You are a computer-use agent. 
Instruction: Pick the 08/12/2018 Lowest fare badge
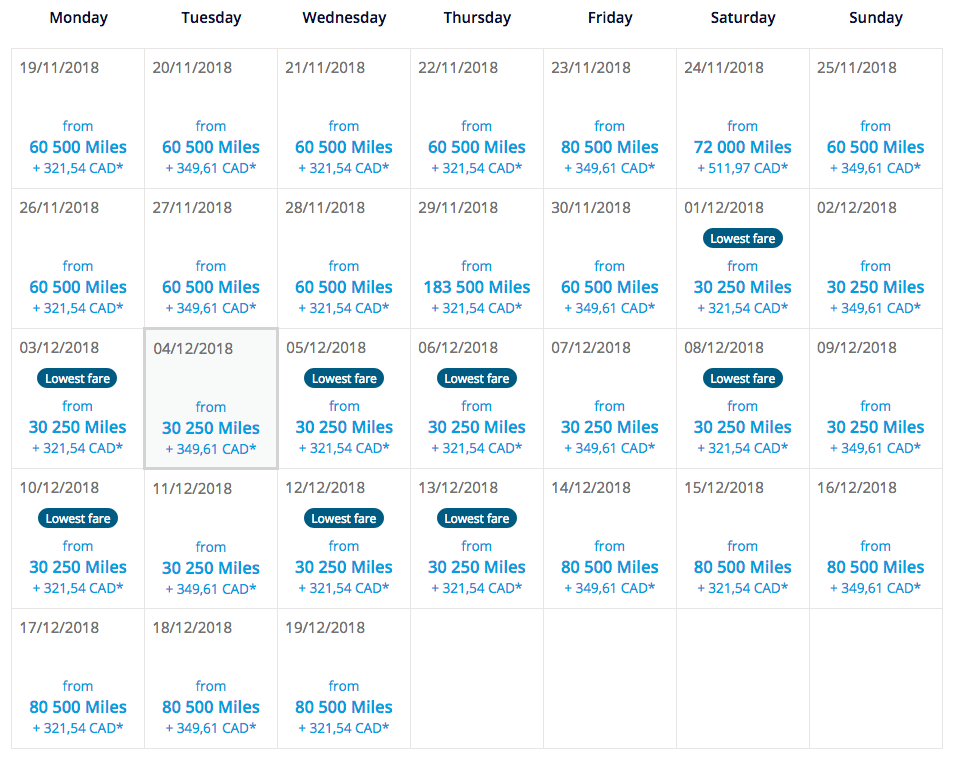[x=742, y=378]
